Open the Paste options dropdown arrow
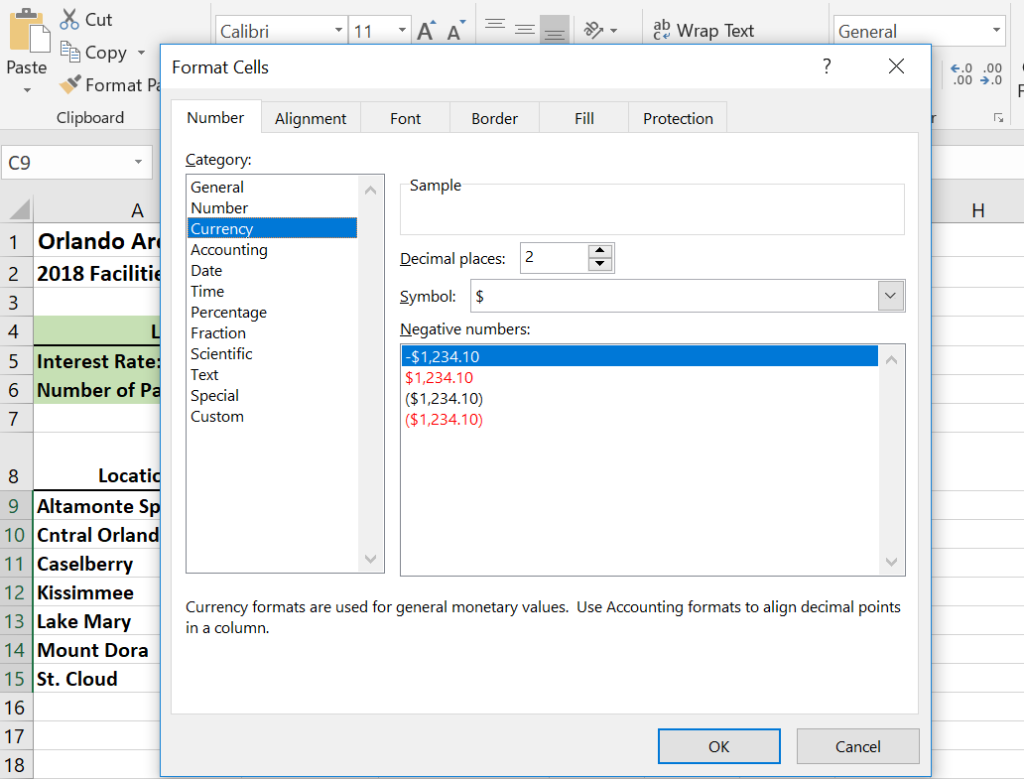The image size is (1024, 779). click(x=27, y=90)
